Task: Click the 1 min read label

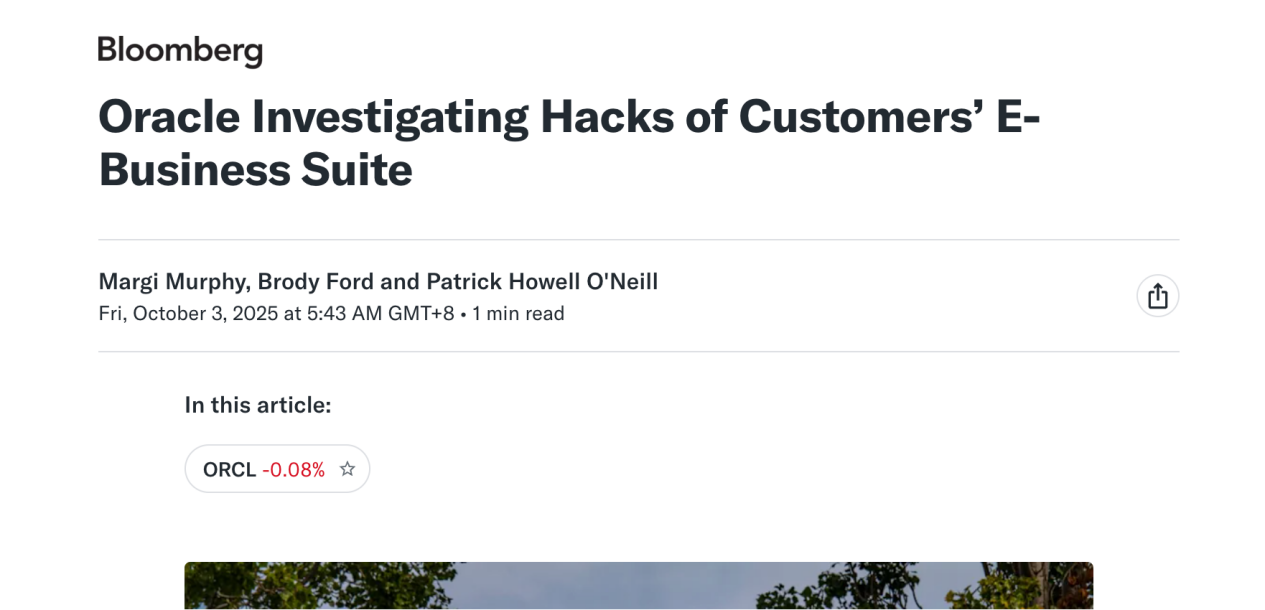Action: (518, 314)
